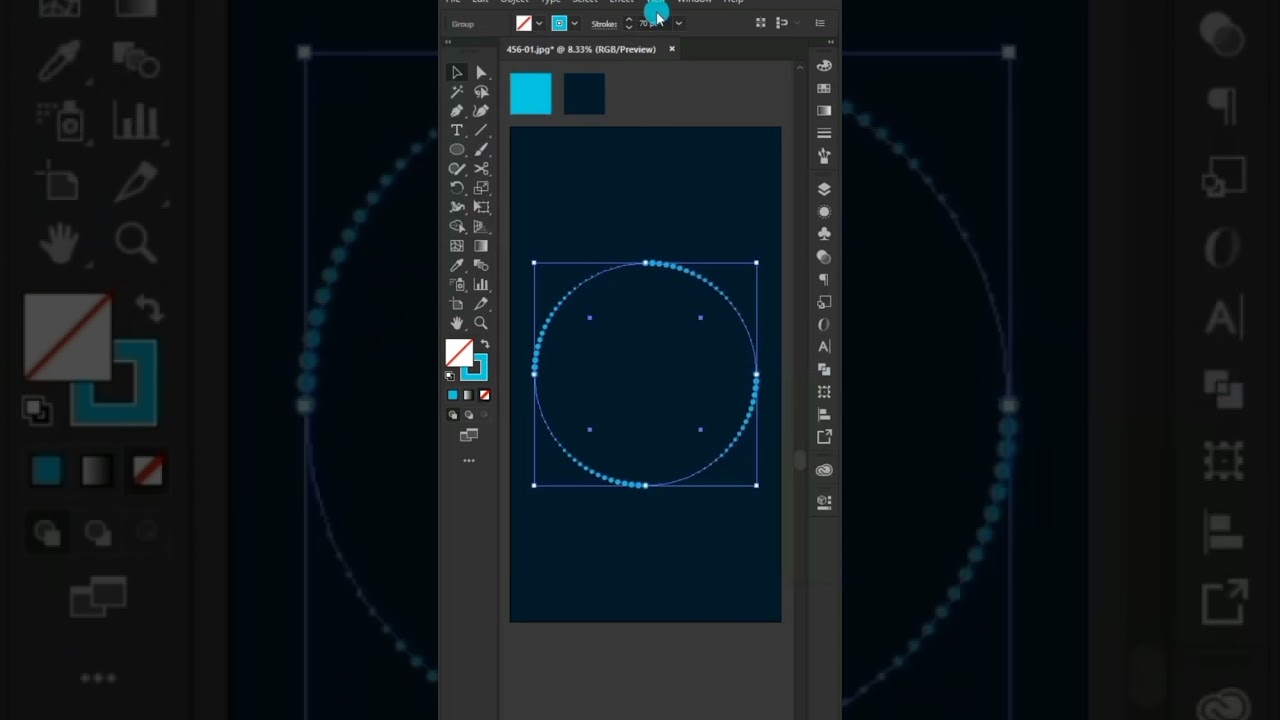Select the Pen tool
The image size is (1280, 720).
click(457, 111)
